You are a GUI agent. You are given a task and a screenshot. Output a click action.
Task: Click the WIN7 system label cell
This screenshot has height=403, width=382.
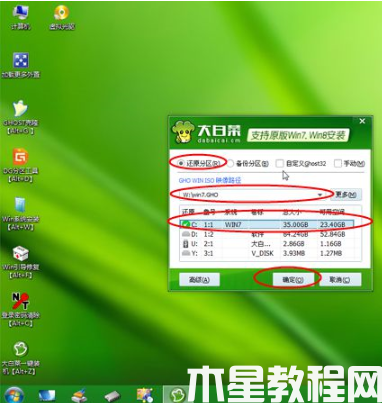tap(233, 224)
